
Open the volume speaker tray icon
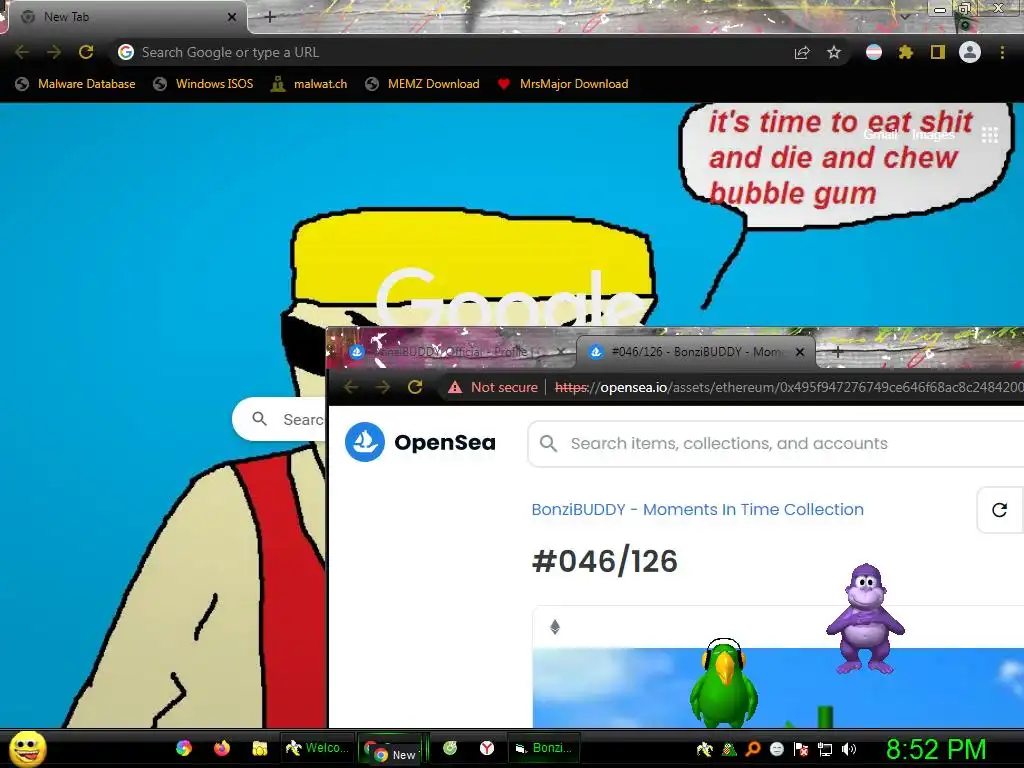tap(849, 750)
